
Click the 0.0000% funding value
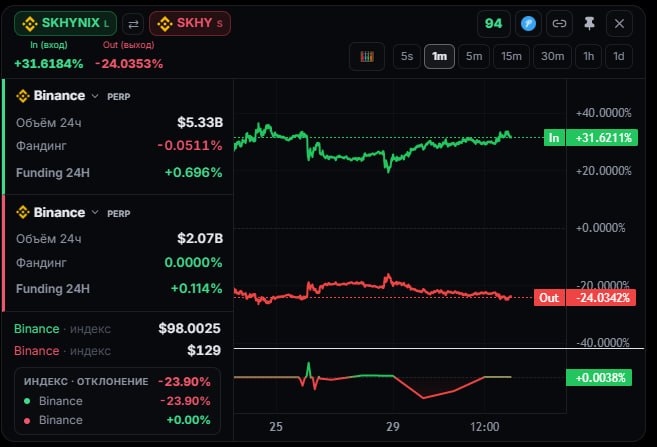[193, 262]
